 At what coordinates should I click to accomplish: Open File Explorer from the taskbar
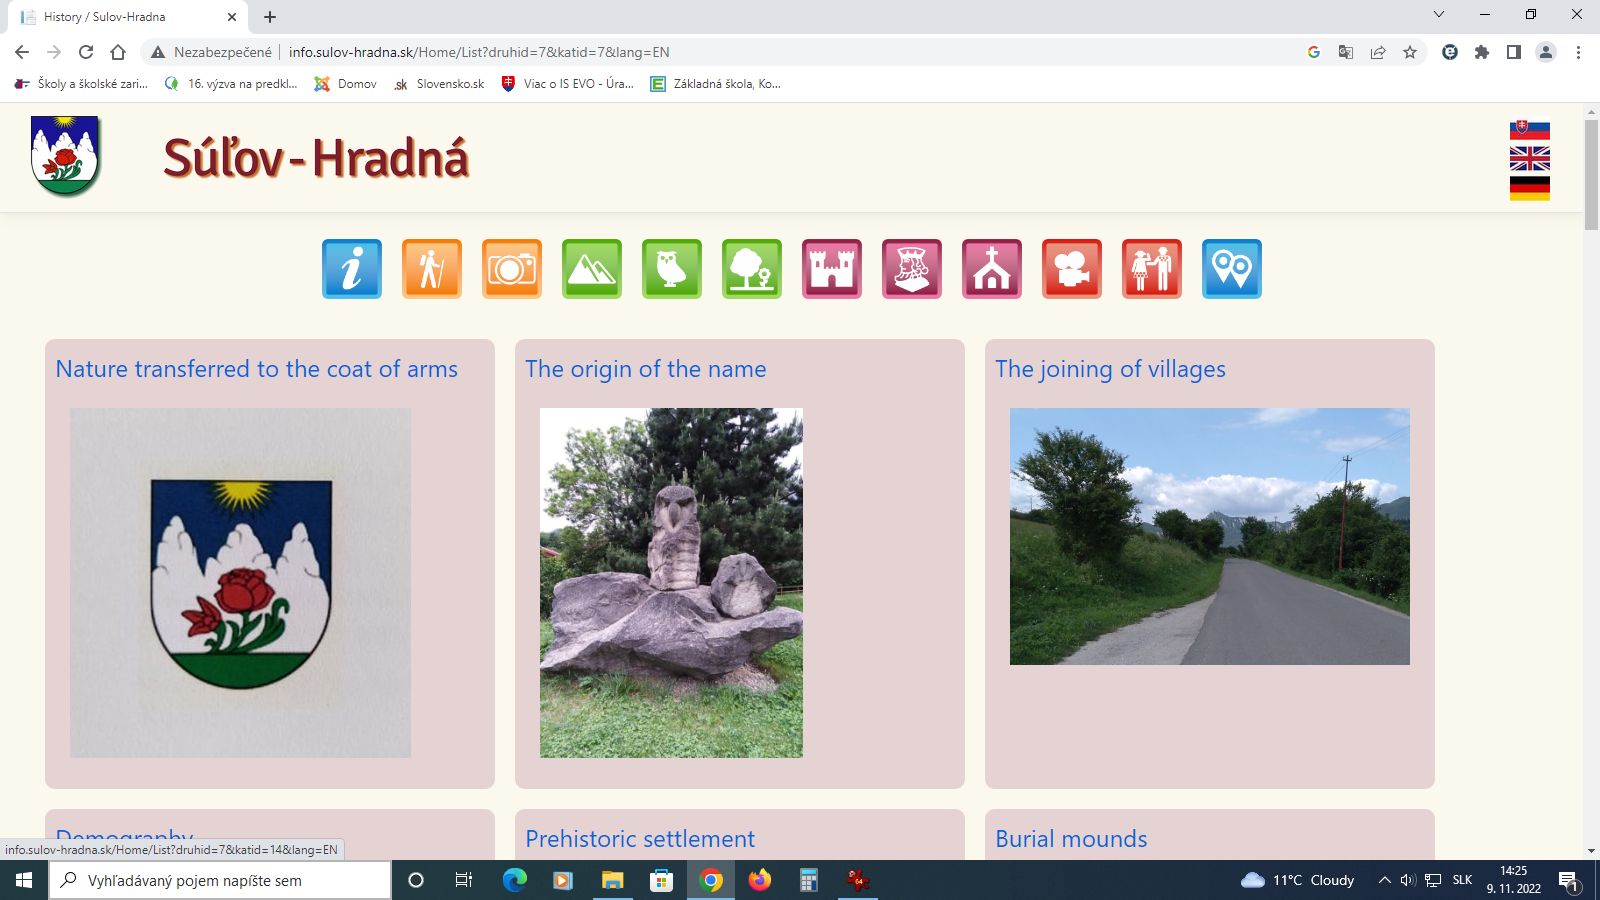point(612,880)
